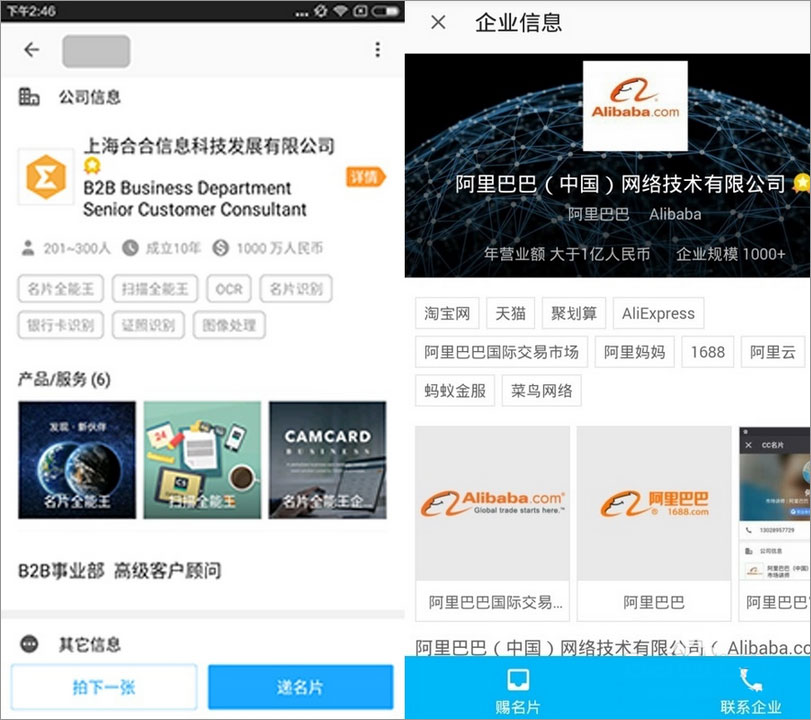This screenshot has width=811, height=720.
Task: Select the 名片全能王 tag
Action: [x=61, y=289]
